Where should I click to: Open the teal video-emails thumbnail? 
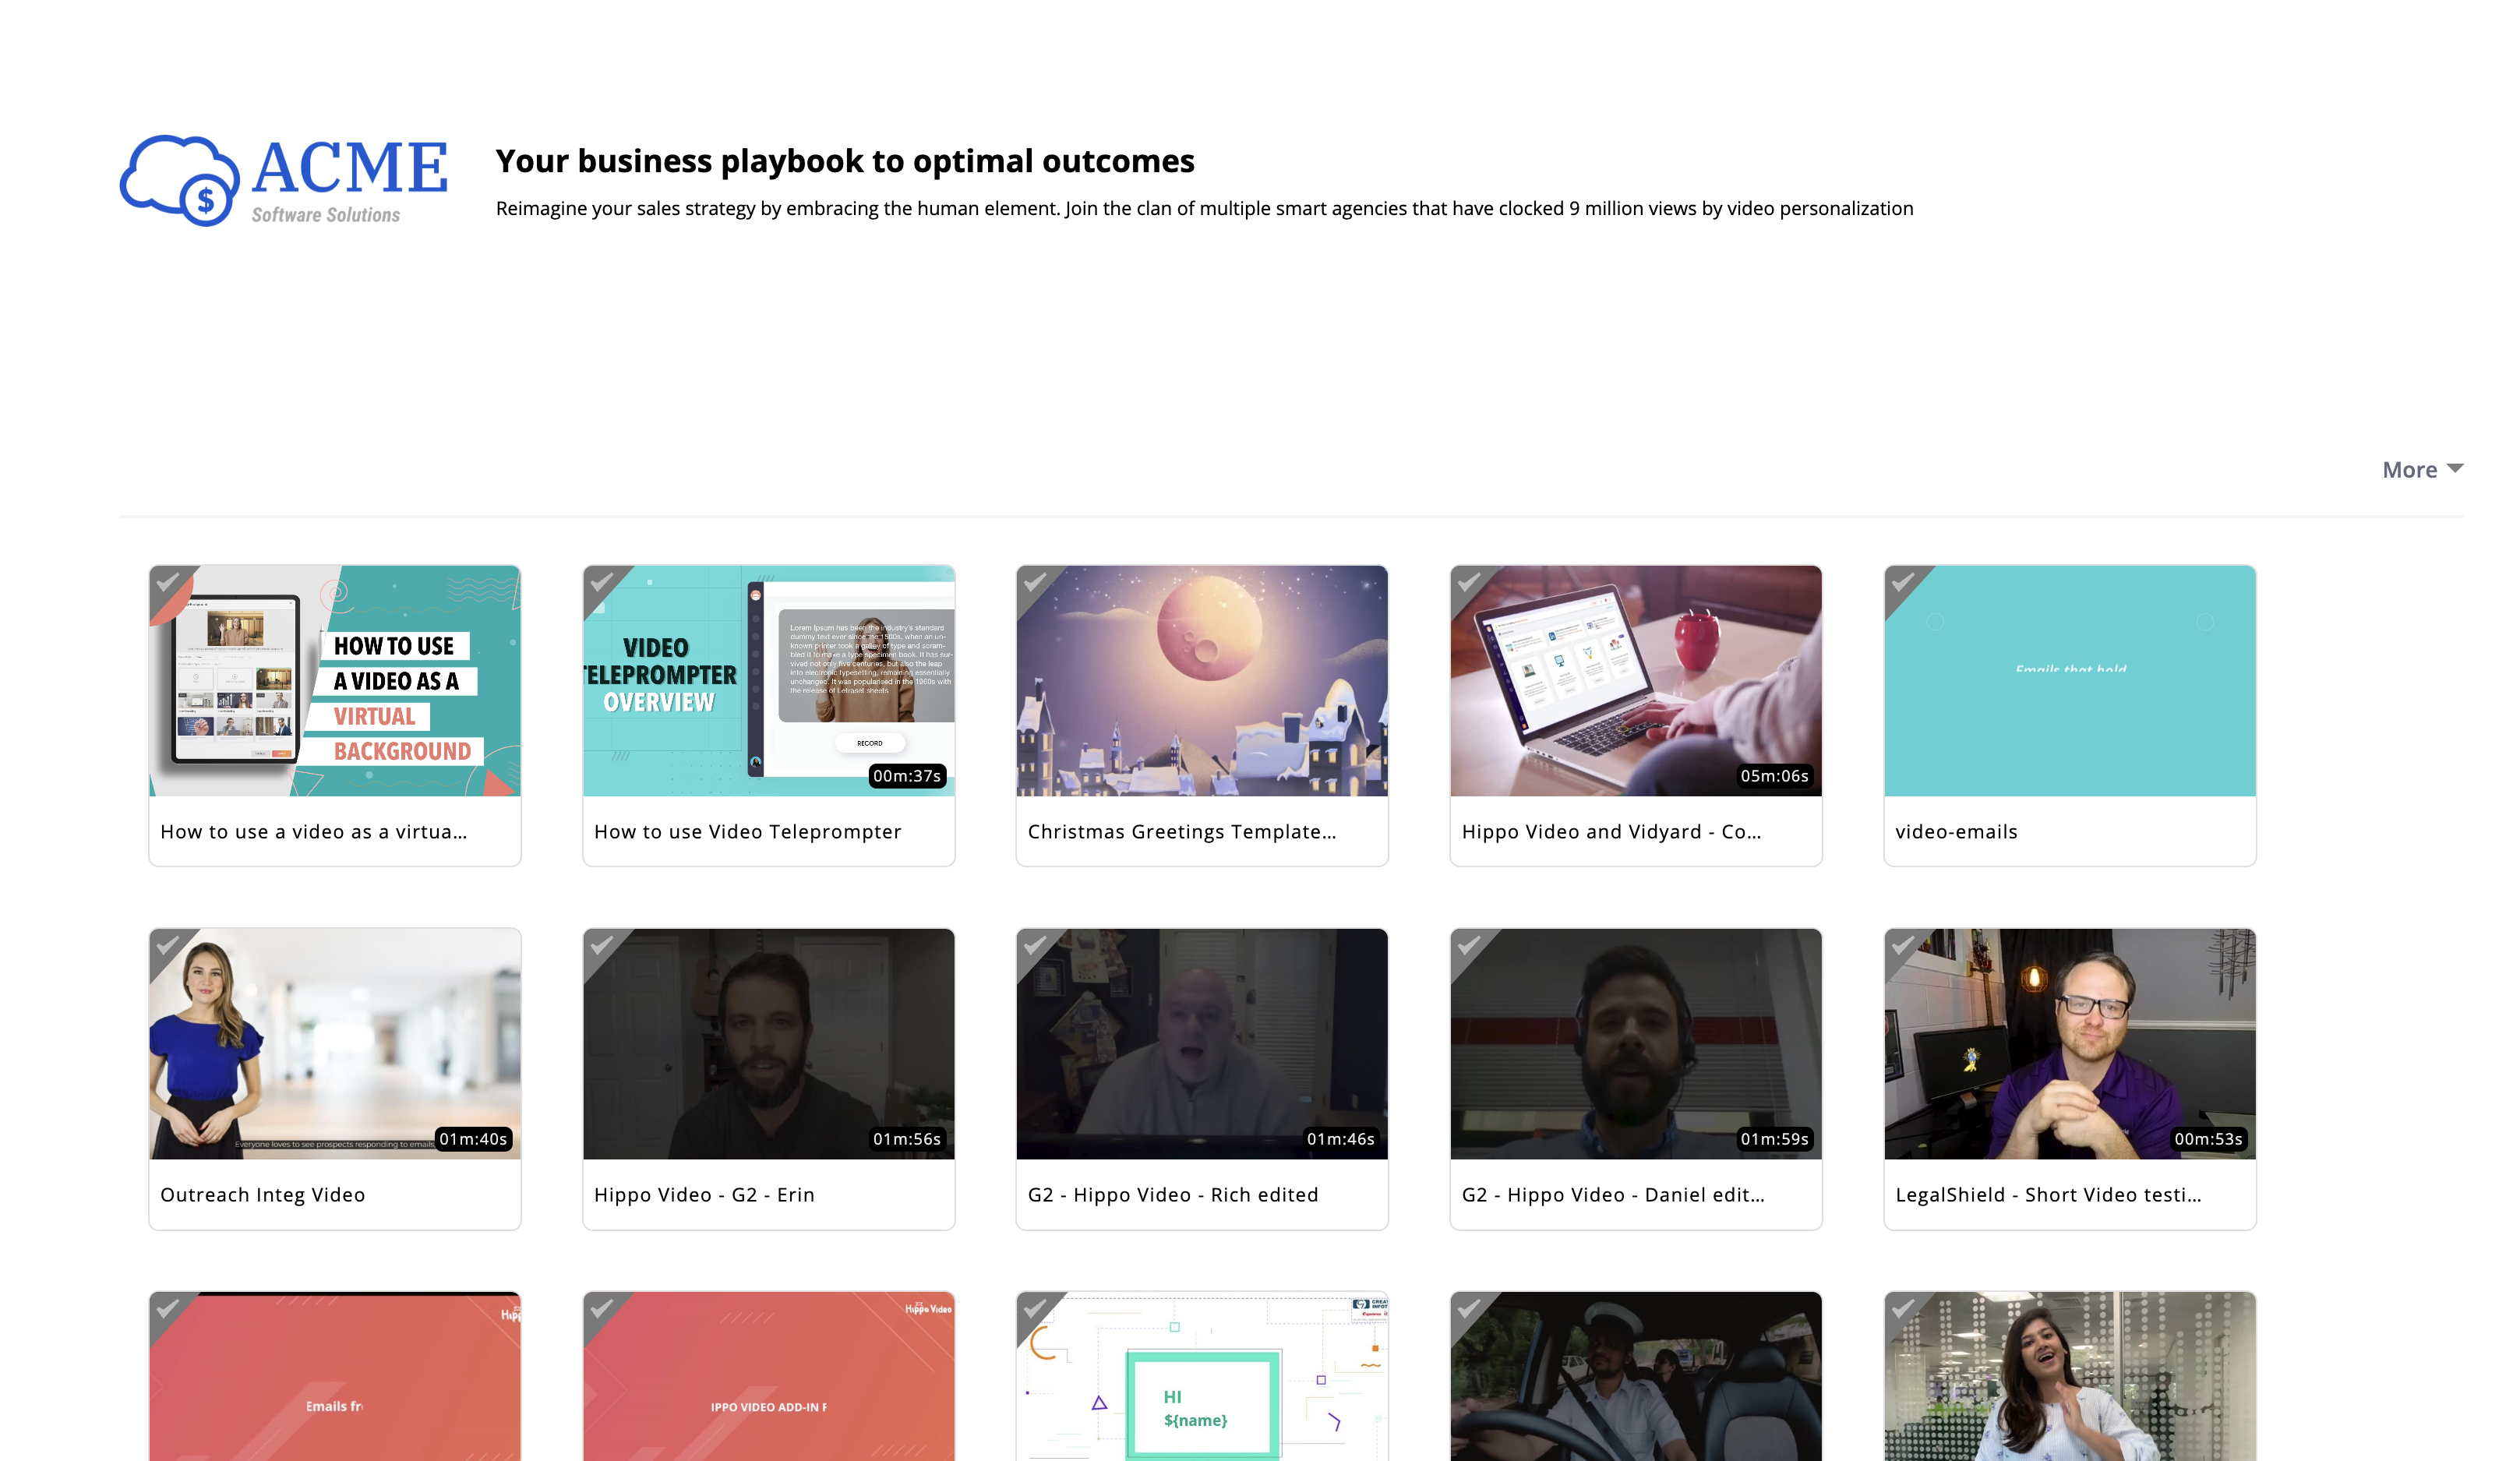(x=2070, y=681)
